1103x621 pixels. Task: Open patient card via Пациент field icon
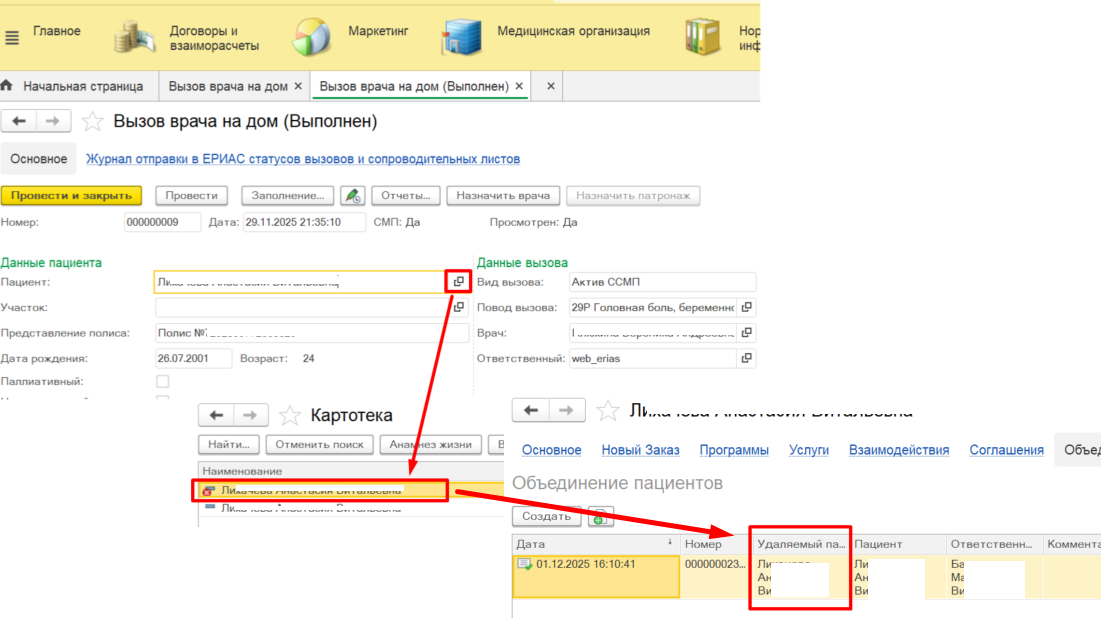[458, 282]
